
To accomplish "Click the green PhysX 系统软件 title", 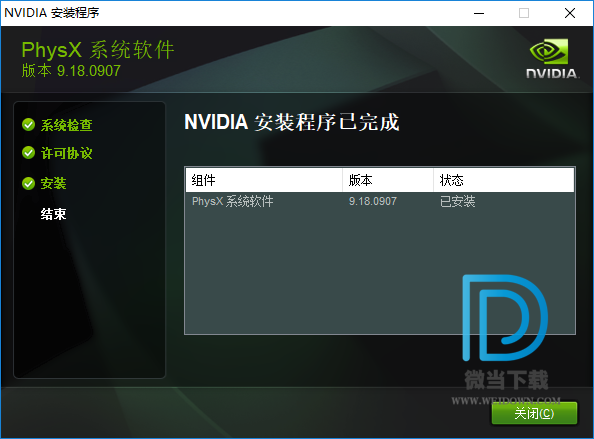I will click(98, 50).
